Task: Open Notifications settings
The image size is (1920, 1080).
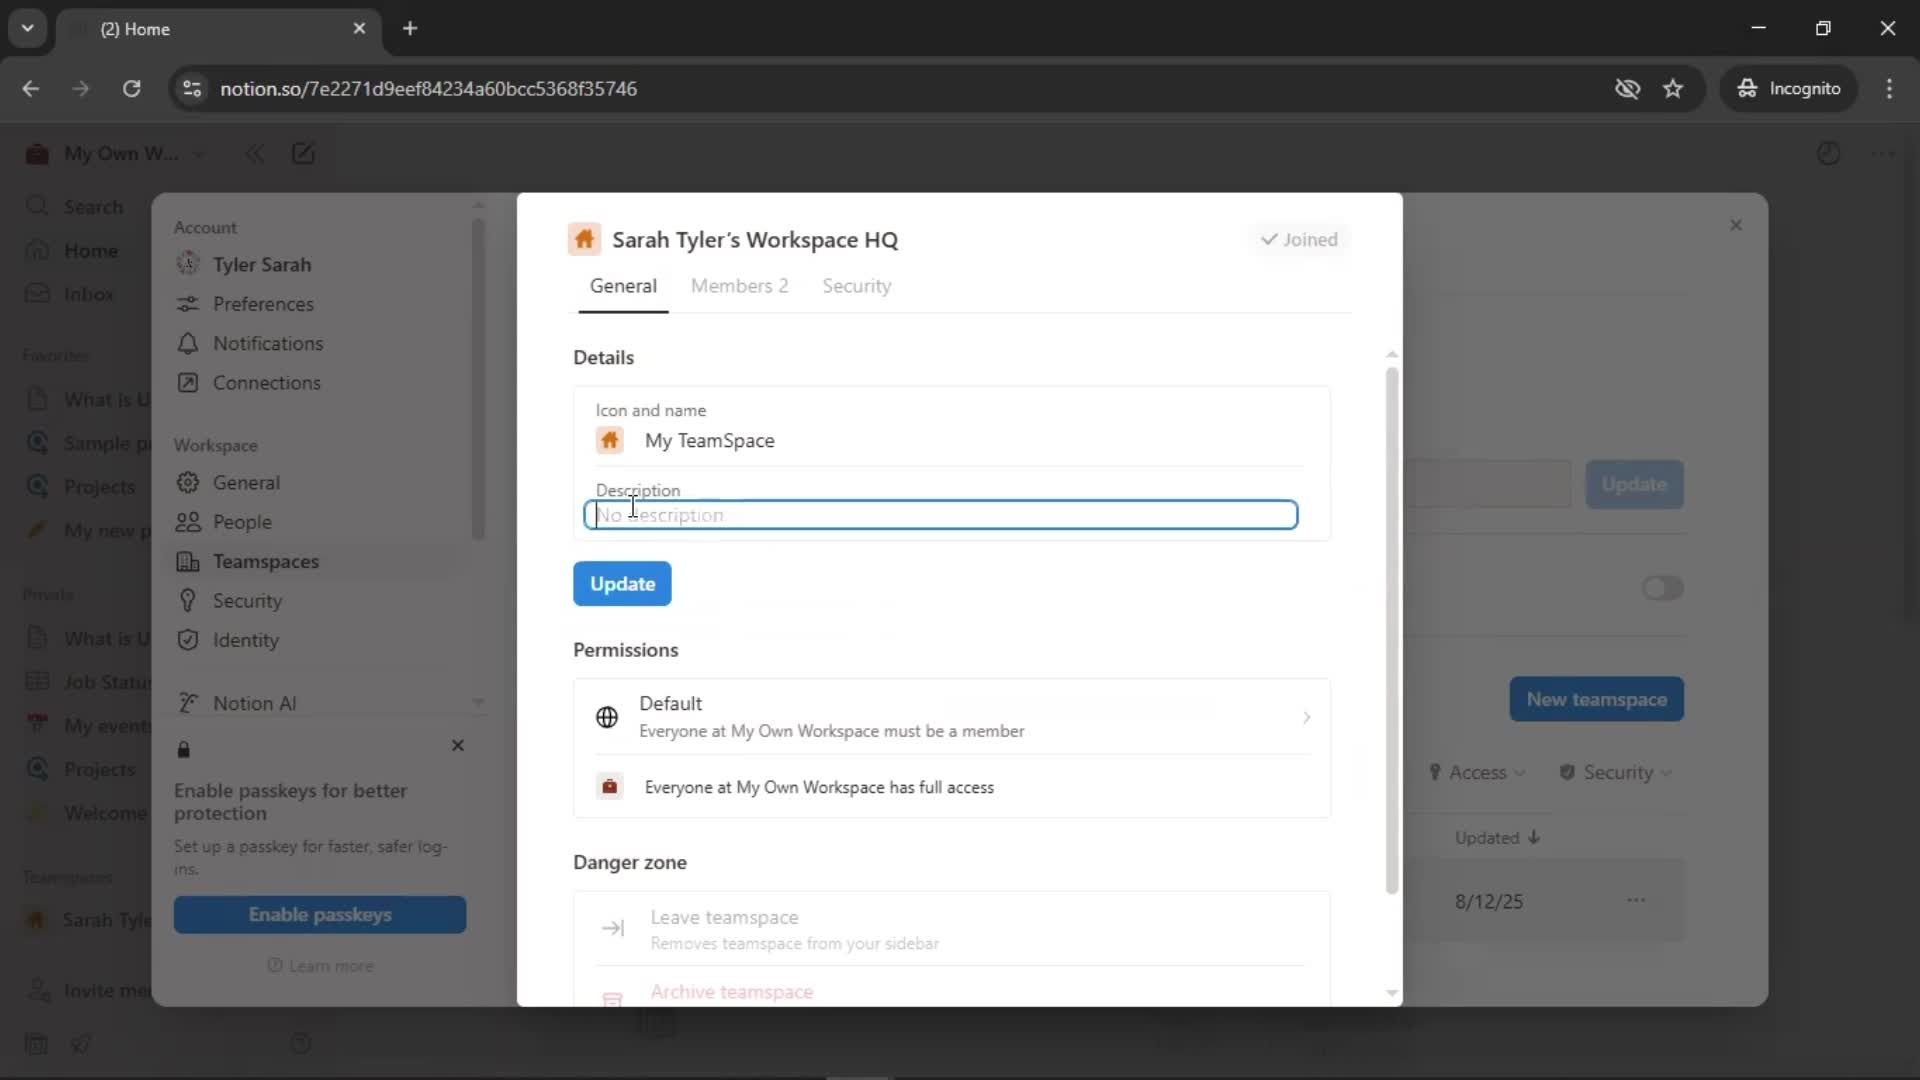Action: click(268, 343)
